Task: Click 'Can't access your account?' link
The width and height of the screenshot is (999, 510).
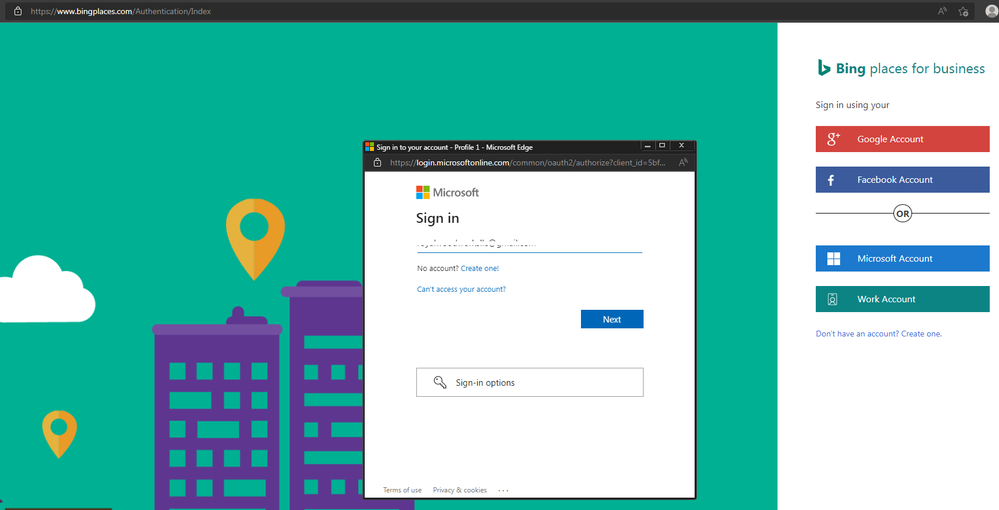Action: 461,289
